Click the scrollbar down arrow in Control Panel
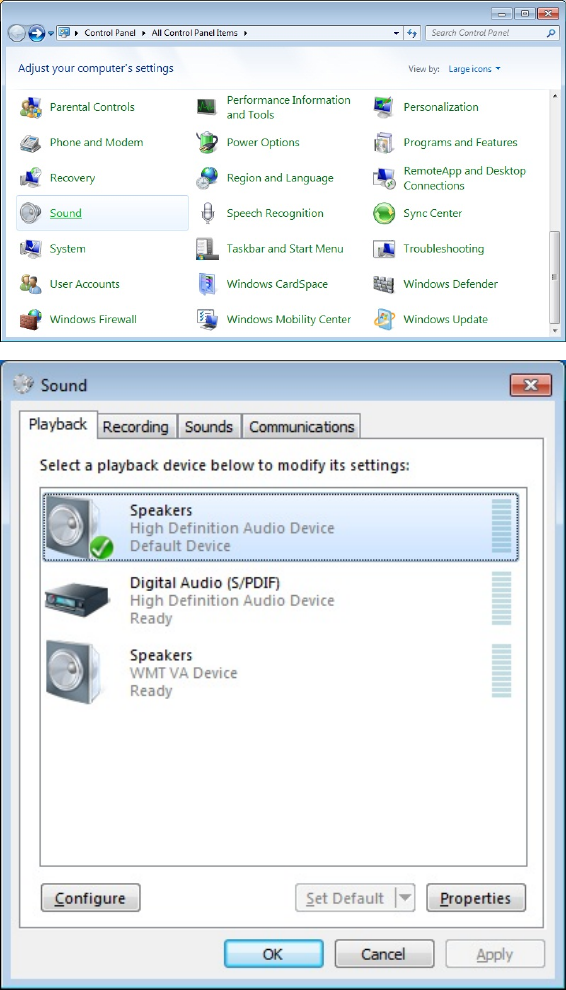This screenshot has width=566, height=990. [x=555, y=330]
